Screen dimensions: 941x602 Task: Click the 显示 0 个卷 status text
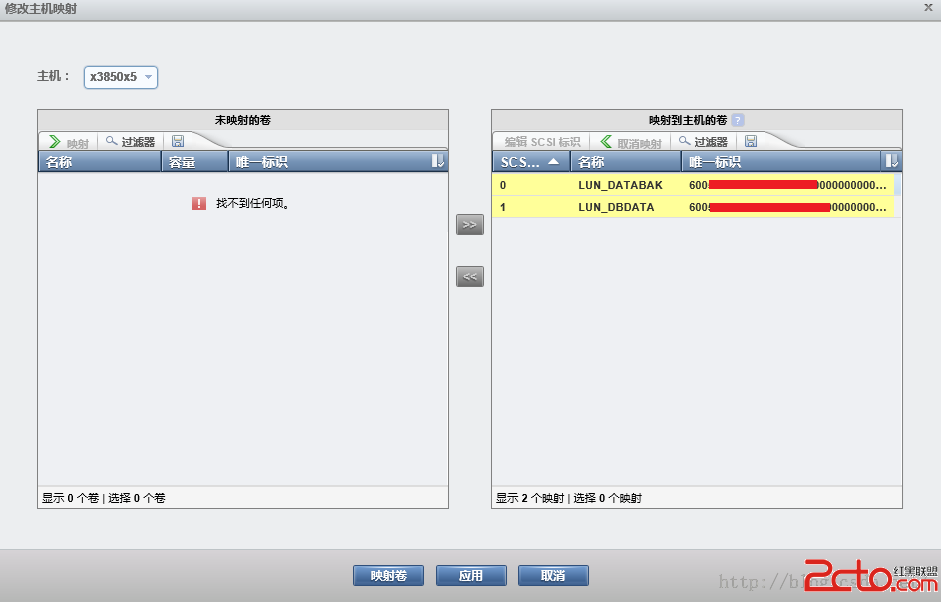(70, 498)
